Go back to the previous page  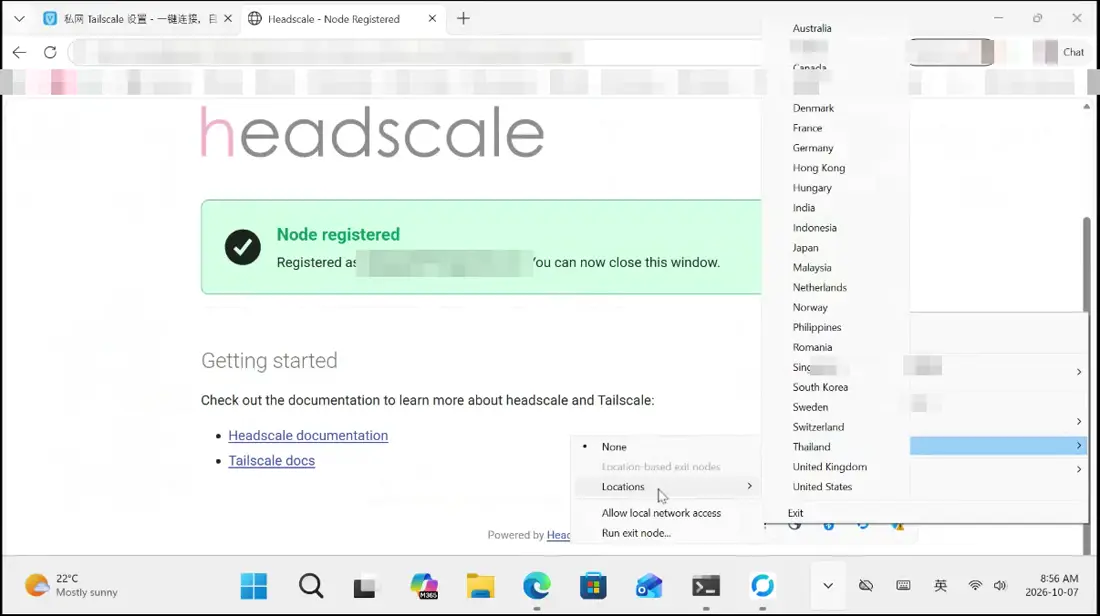pos(20,52)
